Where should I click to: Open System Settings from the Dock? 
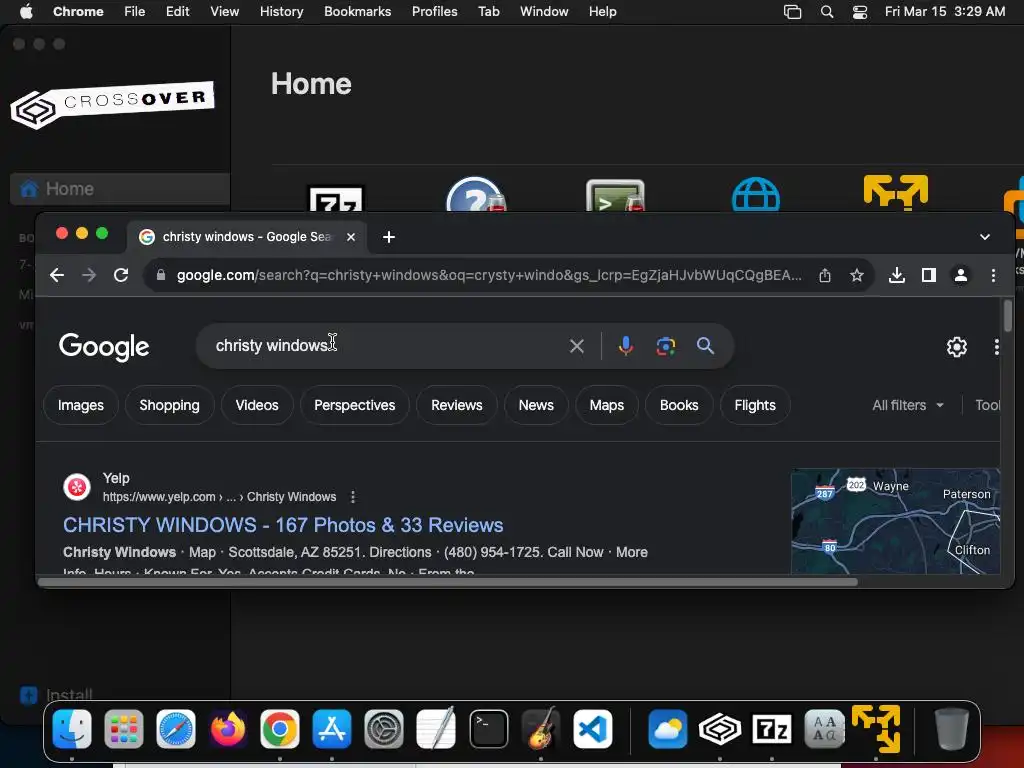coord(384,729)
